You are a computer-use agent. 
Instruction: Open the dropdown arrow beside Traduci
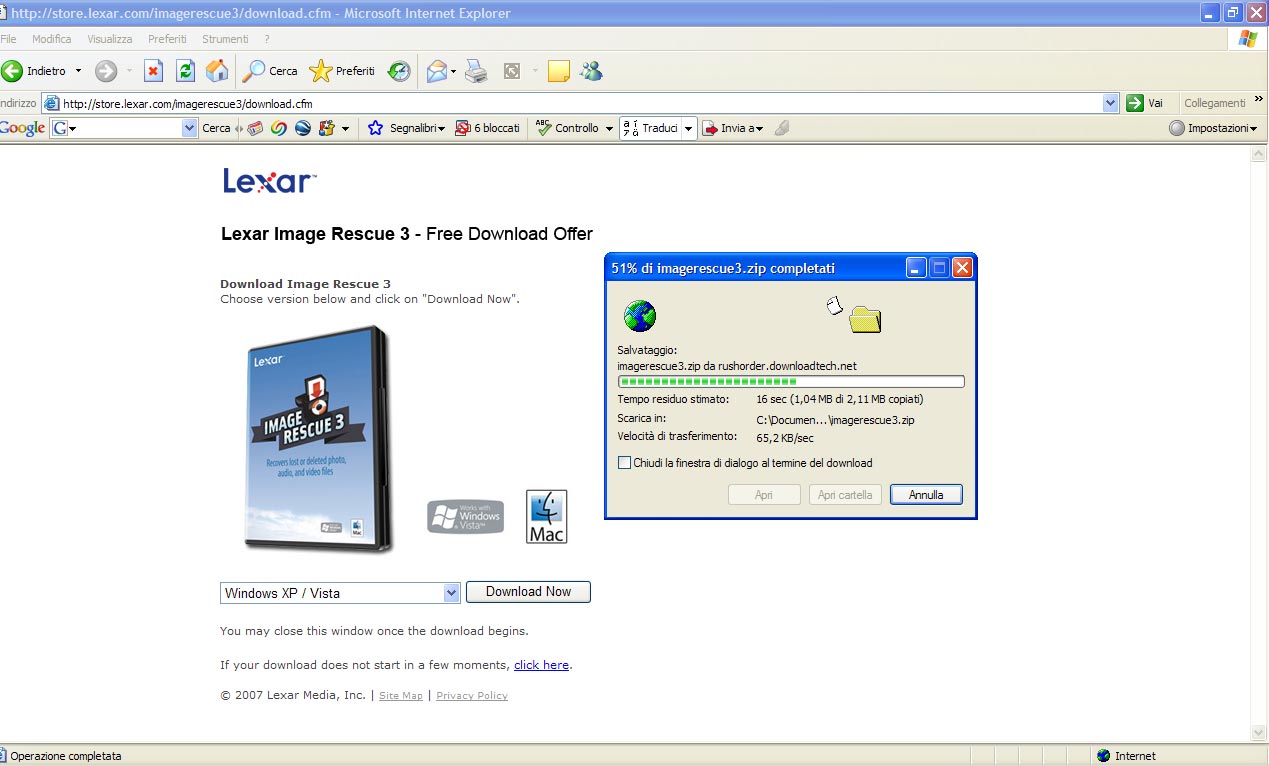pyautogui.click(x=690, y=128)
